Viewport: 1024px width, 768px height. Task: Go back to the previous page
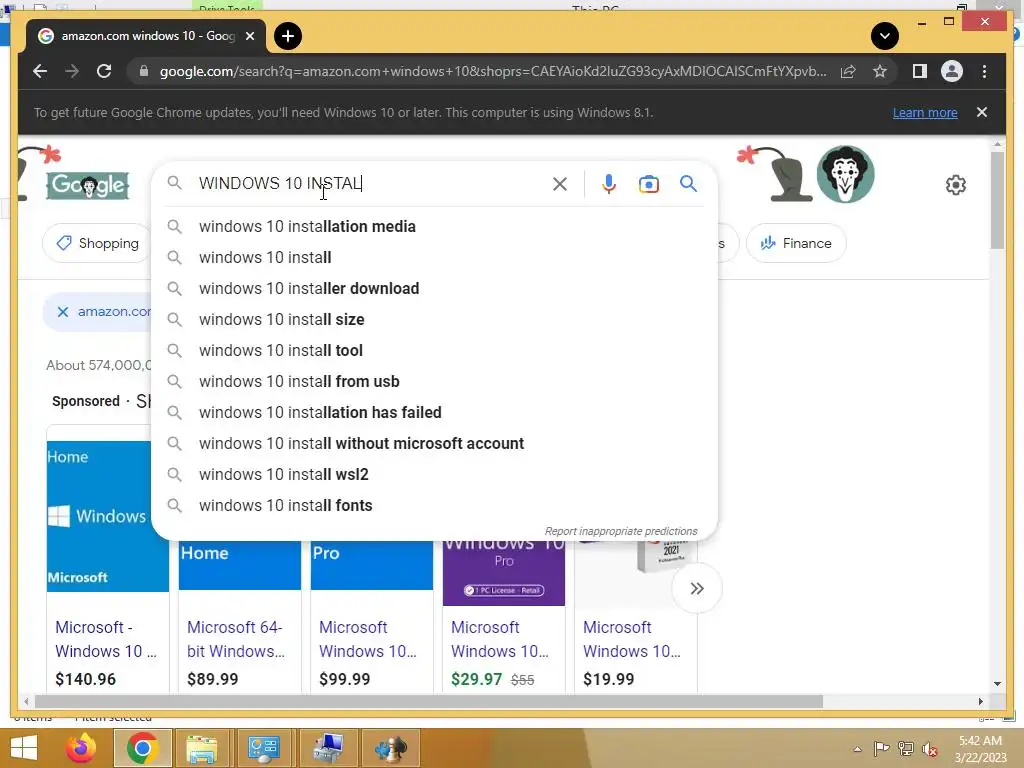point(40,71)
